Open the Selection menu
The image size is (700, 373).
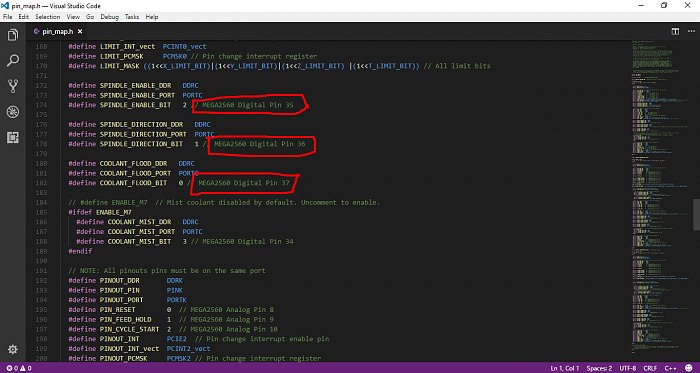click(x=47, y=17)
